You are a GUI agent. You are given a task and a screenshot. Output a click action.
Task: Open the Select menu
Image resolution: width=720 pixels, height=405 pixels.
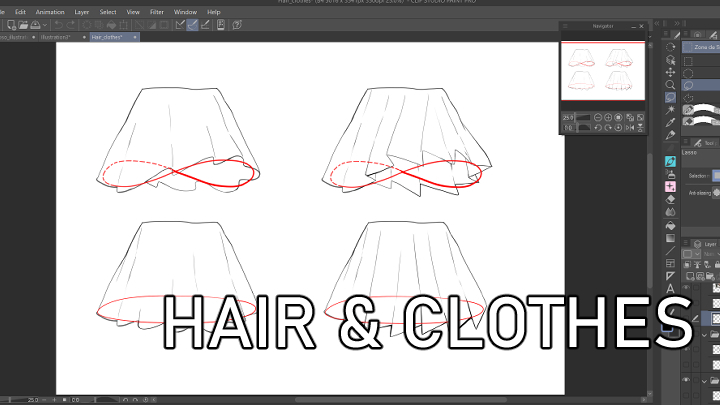108,12
